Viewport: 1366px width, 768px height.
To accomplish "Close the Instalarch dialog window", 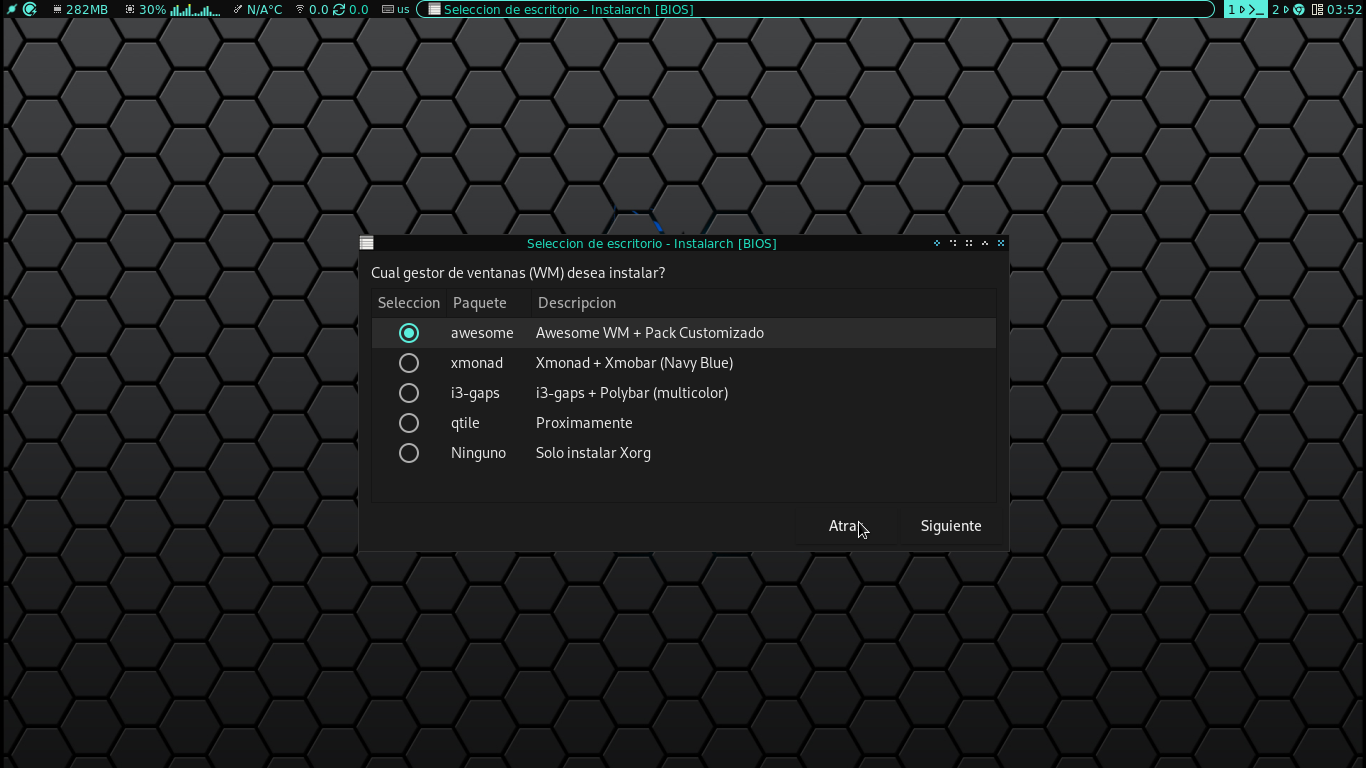I will tap(1001, 243).
